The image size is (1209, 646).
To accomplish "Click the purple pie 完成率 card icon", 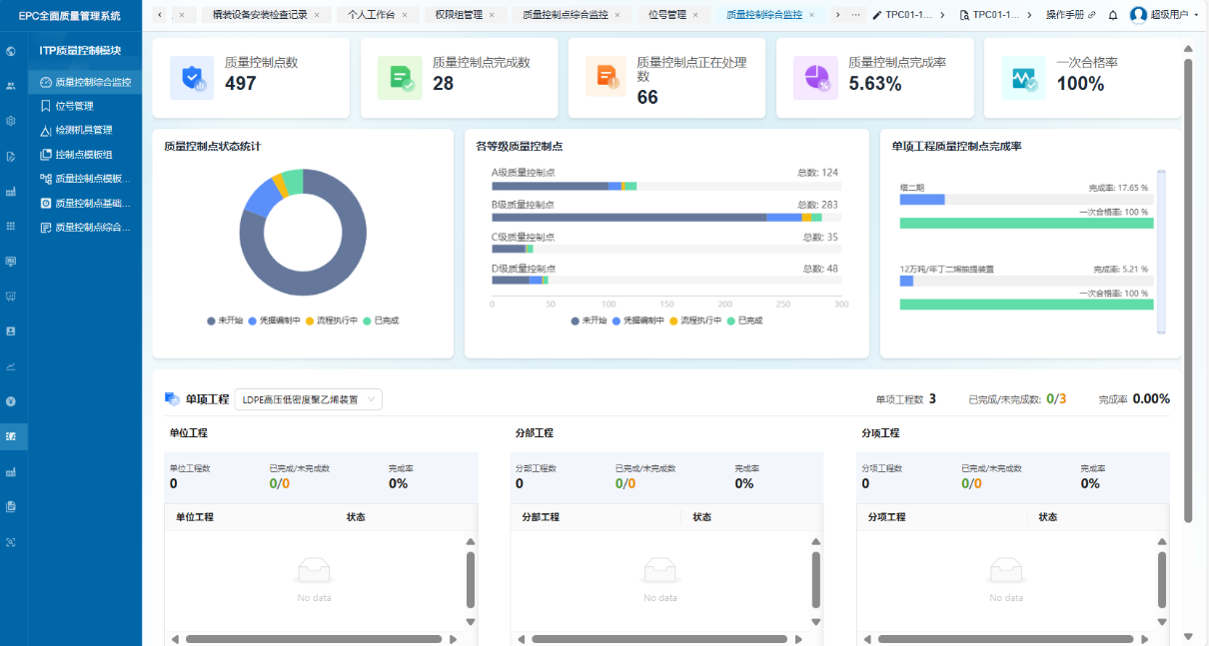I will point(814,78).
